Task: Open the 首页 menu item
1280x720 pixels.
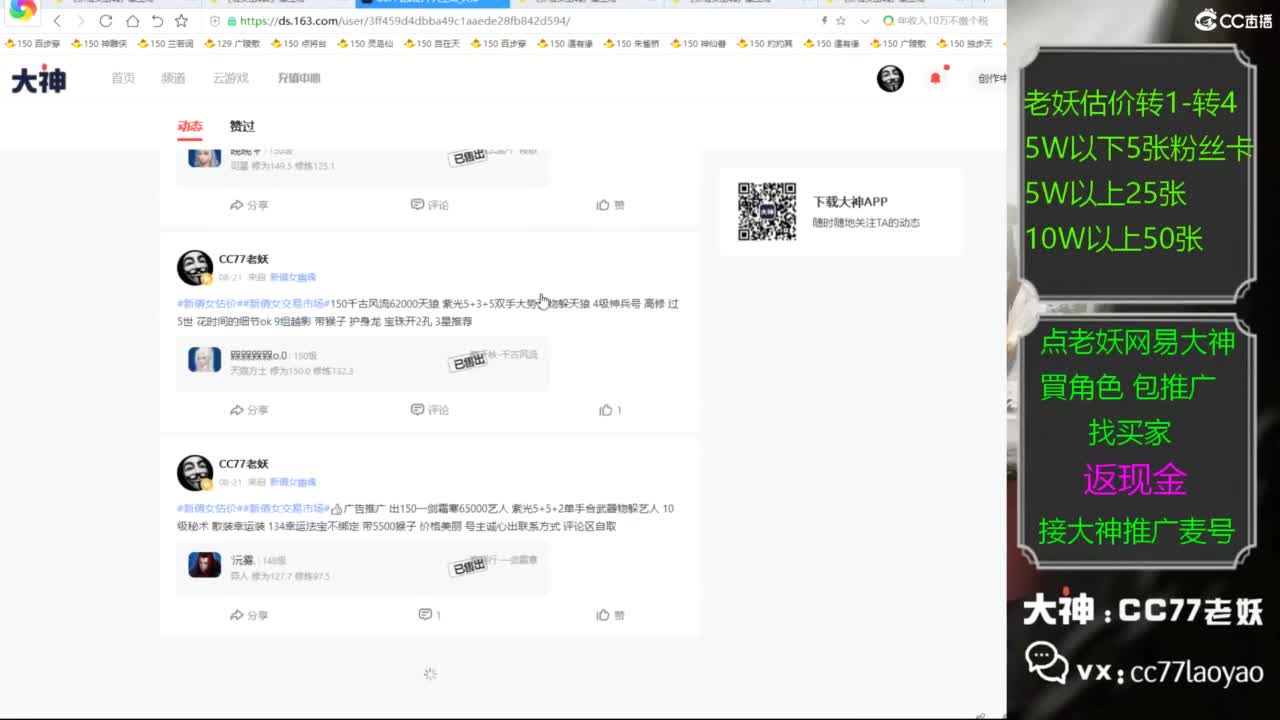Action: [122, 78]
